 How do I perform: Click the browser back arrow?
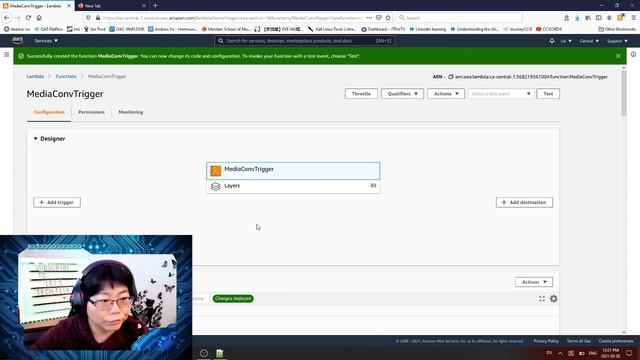pos(7,18)
